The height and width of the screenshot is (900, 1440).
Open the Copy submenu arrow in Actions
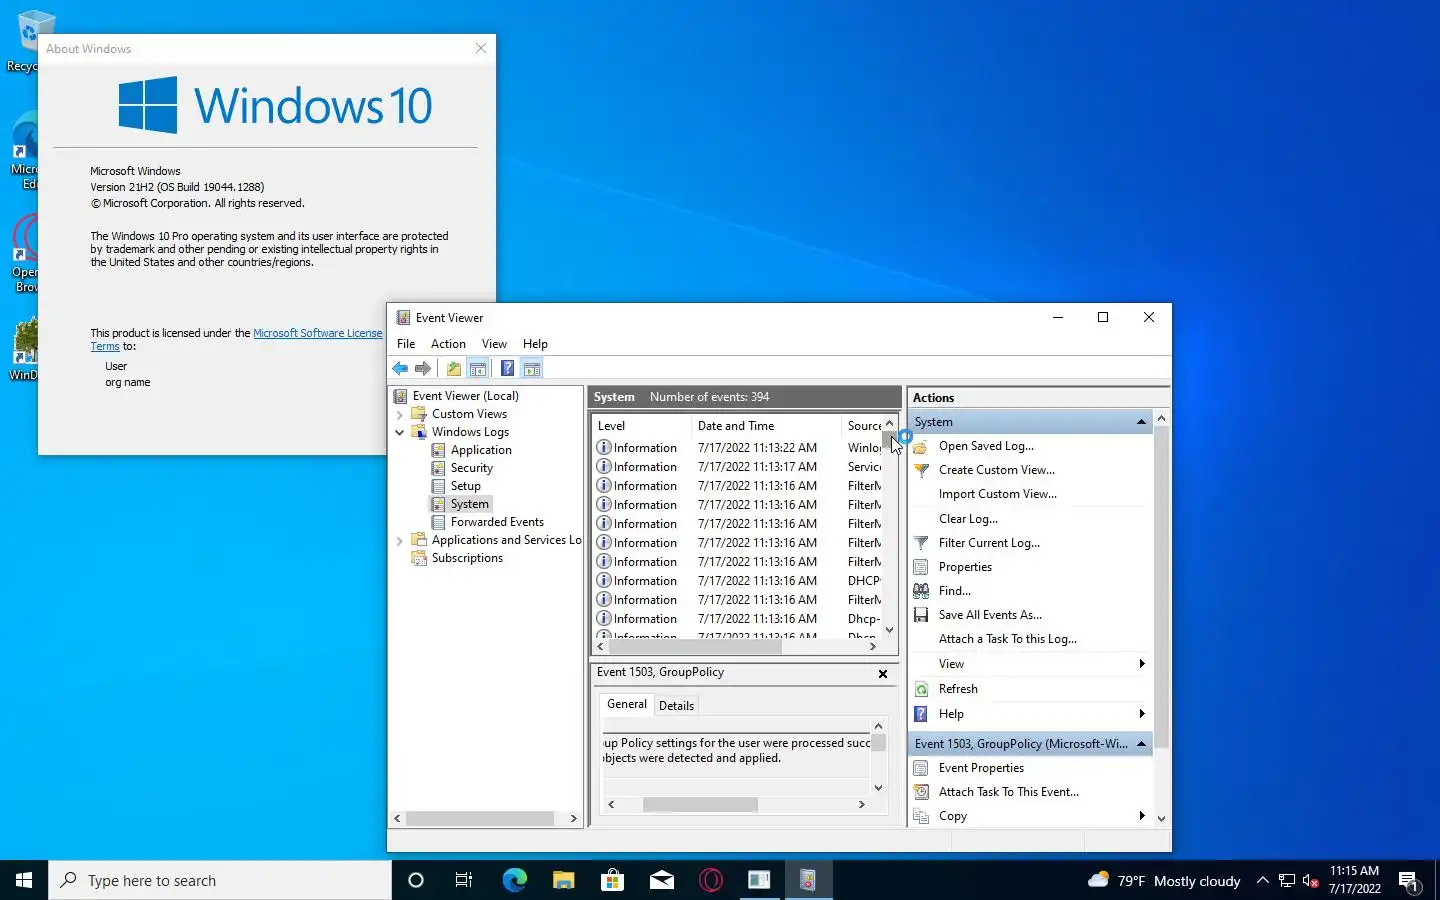pos(1141,816)
